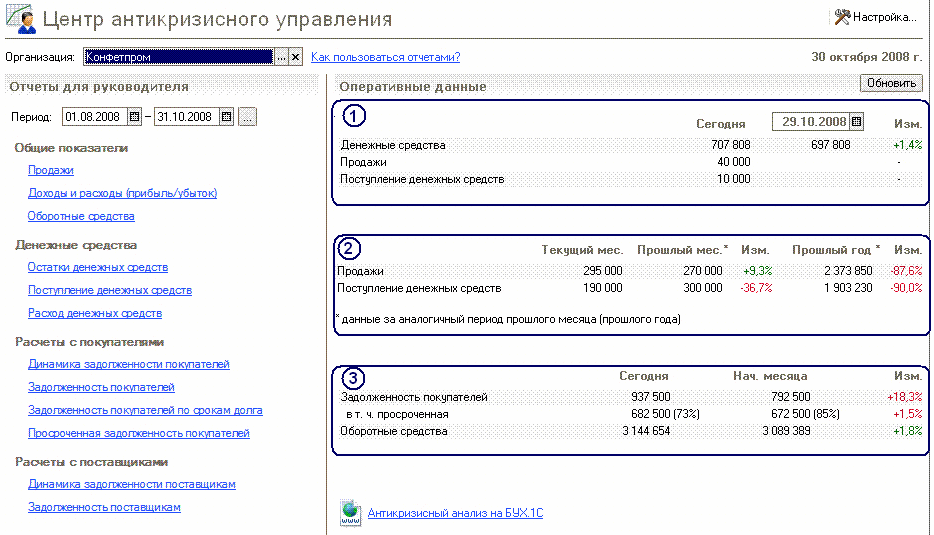Open the Оборотные средства report link
Image resolution: width=934 pixels, height=535 pixels.
(81, 216)
